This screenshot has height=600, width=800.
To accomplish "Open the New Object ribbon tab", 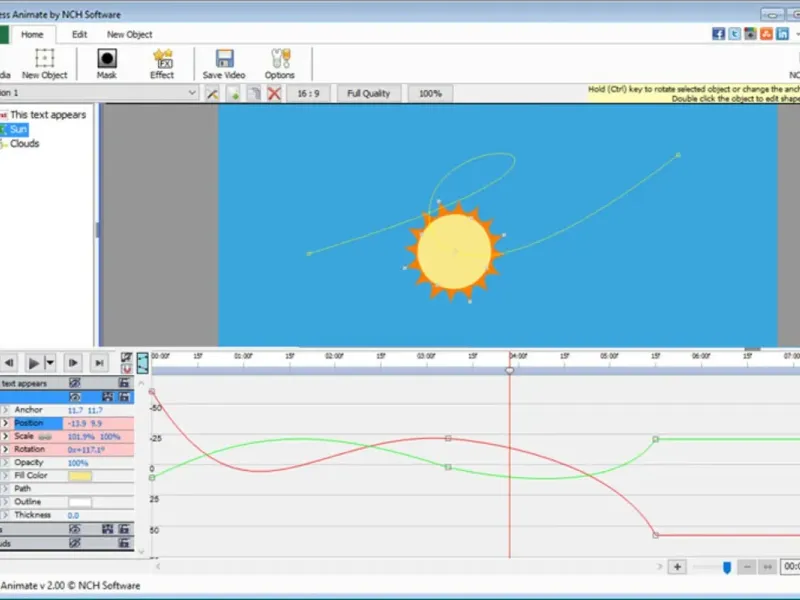I will point(130,34).
